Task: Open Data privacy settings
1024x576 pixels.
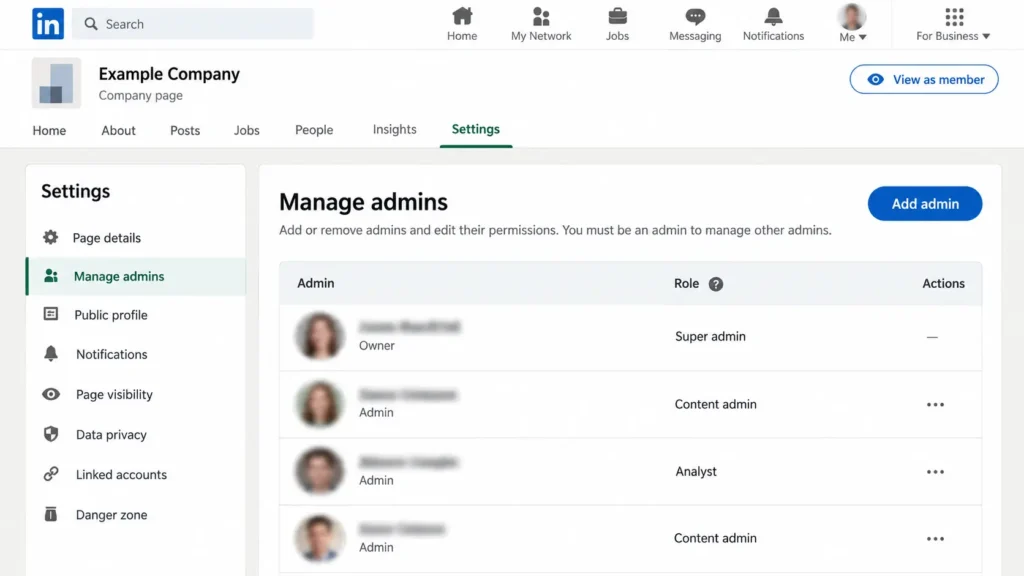Action: point(111,434)
